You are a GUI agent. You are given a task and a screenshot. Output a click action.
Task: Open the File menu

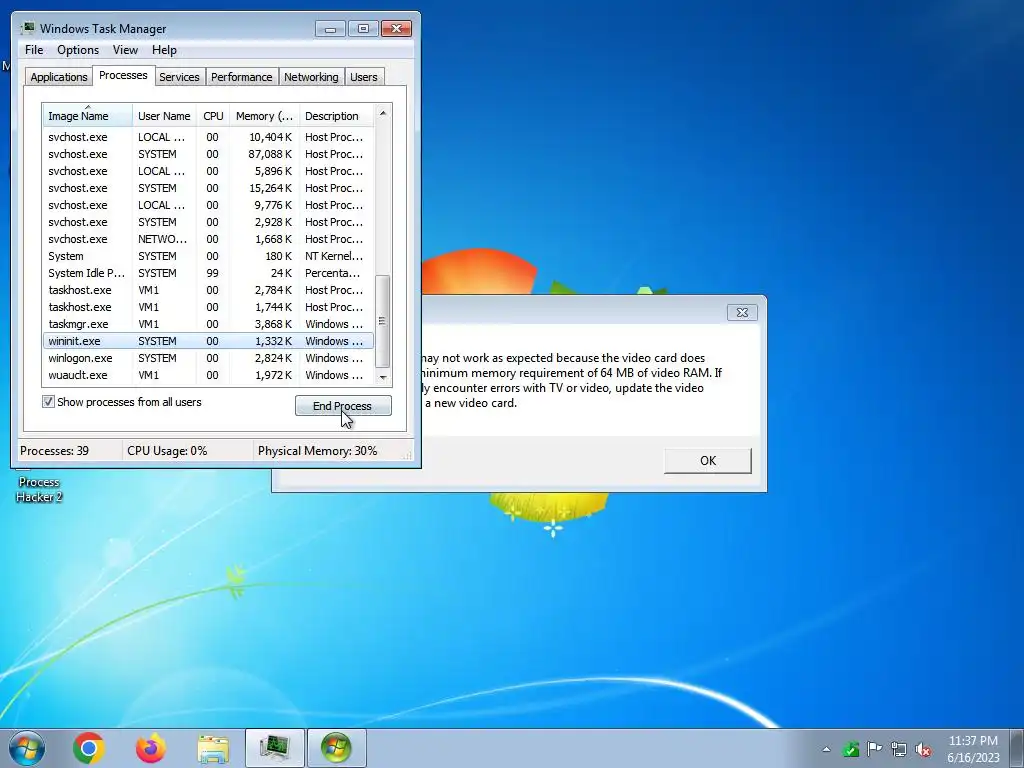click(x=34, y=50)
